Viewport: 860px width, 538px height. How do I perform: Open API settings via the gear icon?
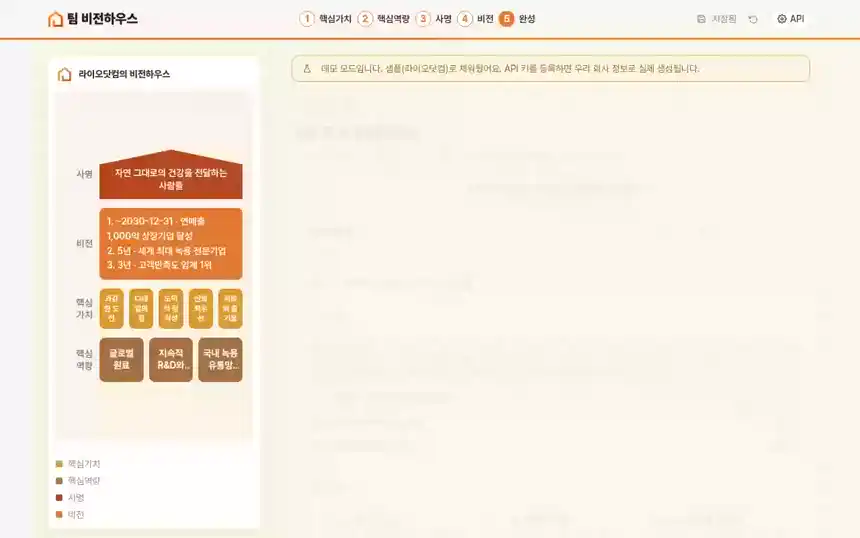pyautogui.click(x=782, y=19)
